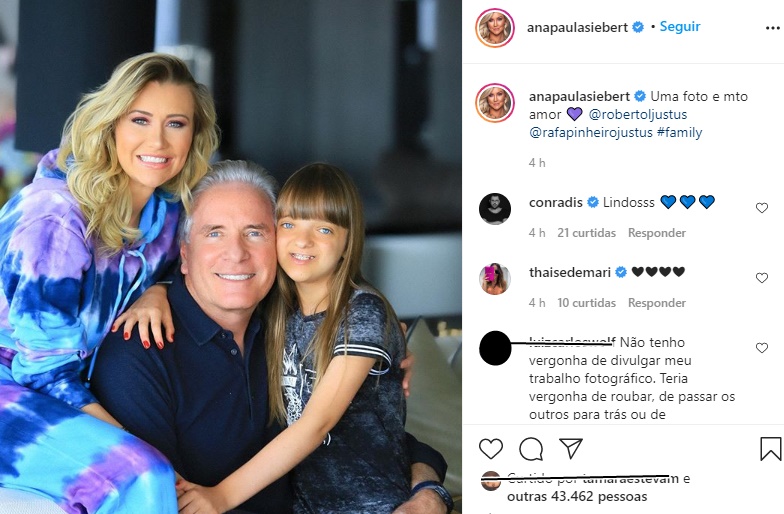Screen dimensions: 784x514
Task: Like the conradis comment
Action: tap(762, 208)
